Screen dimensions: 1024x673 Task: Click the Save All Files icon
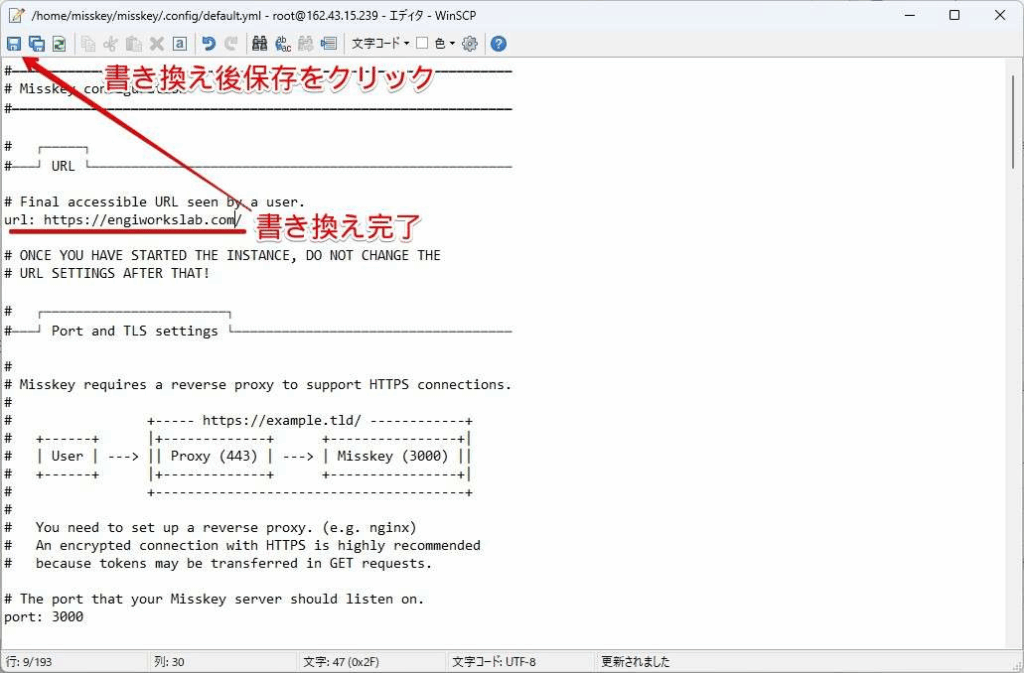pos(37,44)
